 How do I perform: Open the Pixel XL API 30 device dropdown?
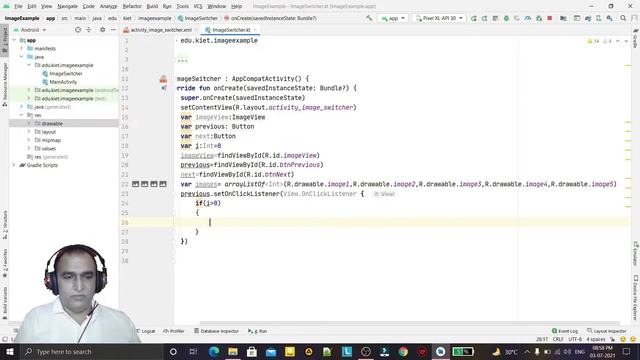[439, 18]
